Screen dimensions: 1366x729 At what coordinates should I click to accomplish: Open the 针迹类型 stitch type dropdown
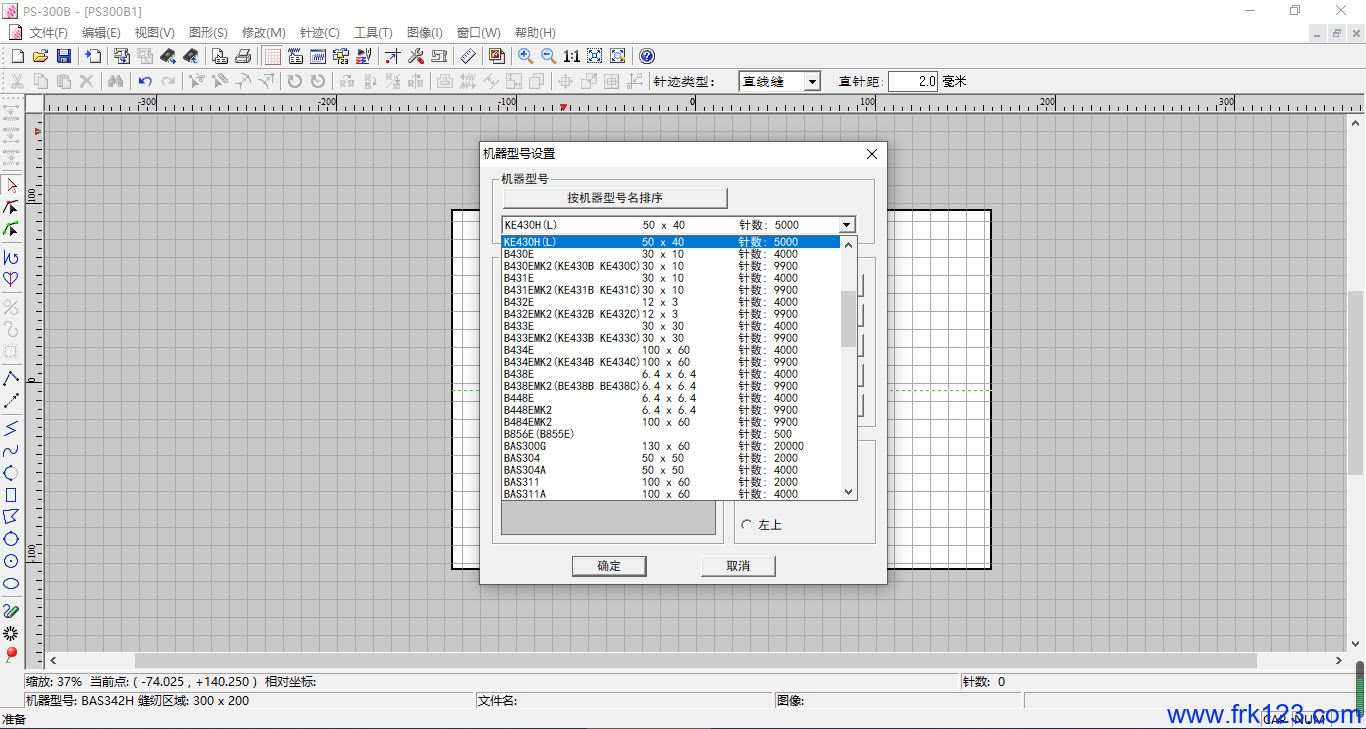(811, 82)
